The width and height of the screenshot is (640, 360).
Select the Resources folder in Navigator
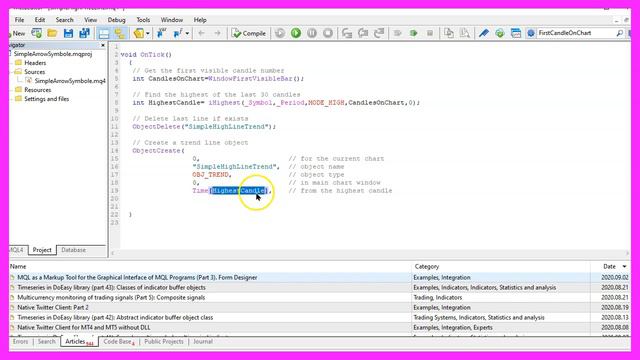pyautogui.click(x=38, y=90)
